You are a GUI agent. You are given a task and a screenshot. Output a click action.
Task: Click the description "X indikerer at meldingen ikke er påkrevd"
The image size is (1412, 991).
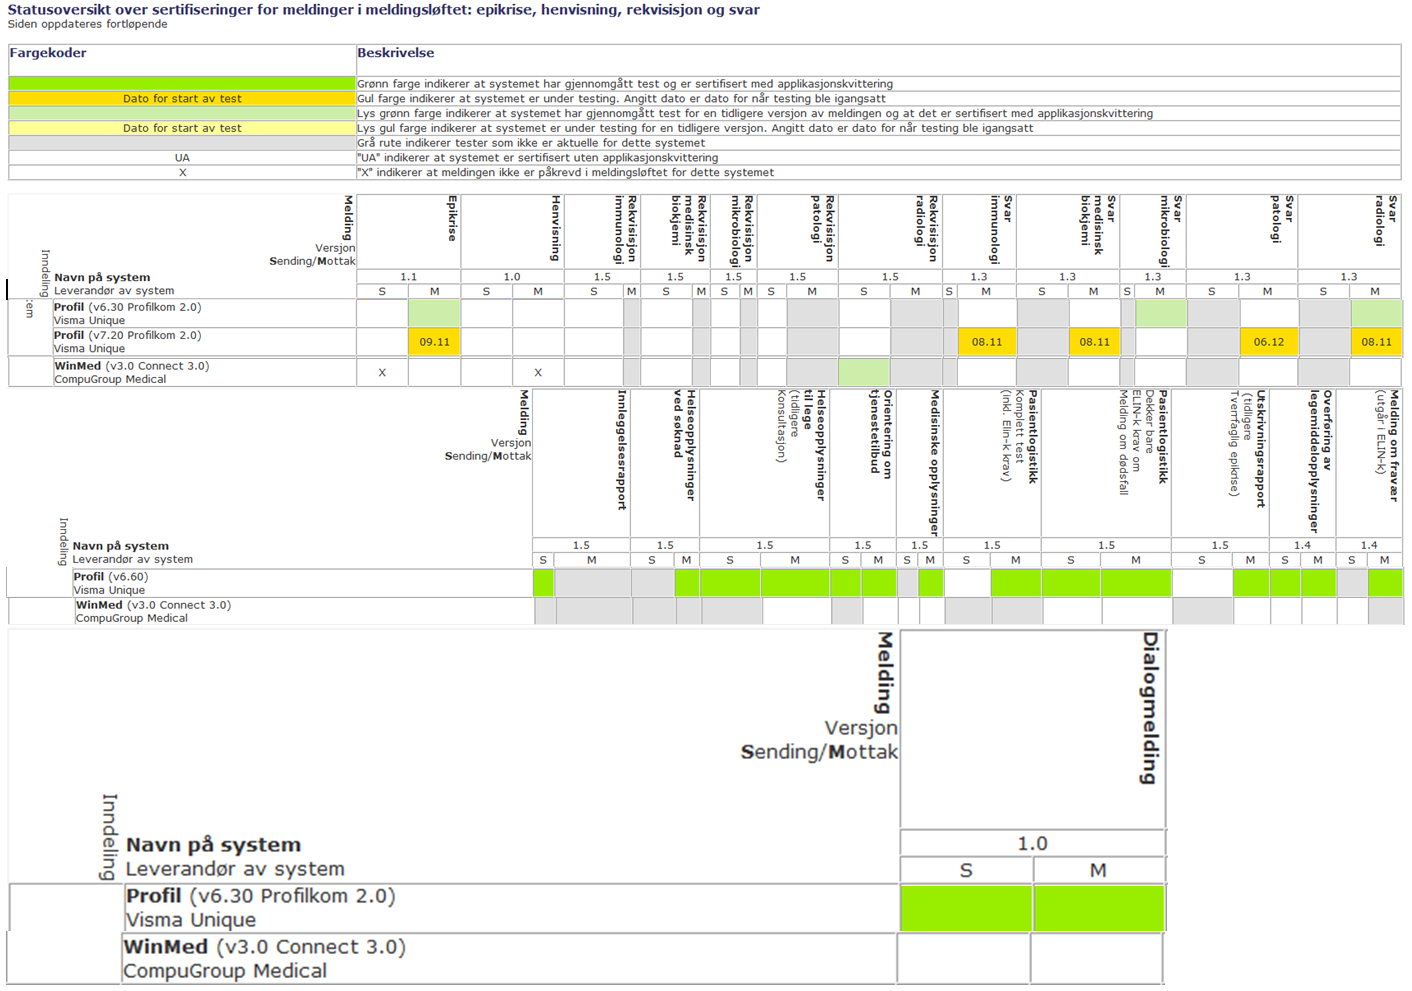[x=565, y=173]
